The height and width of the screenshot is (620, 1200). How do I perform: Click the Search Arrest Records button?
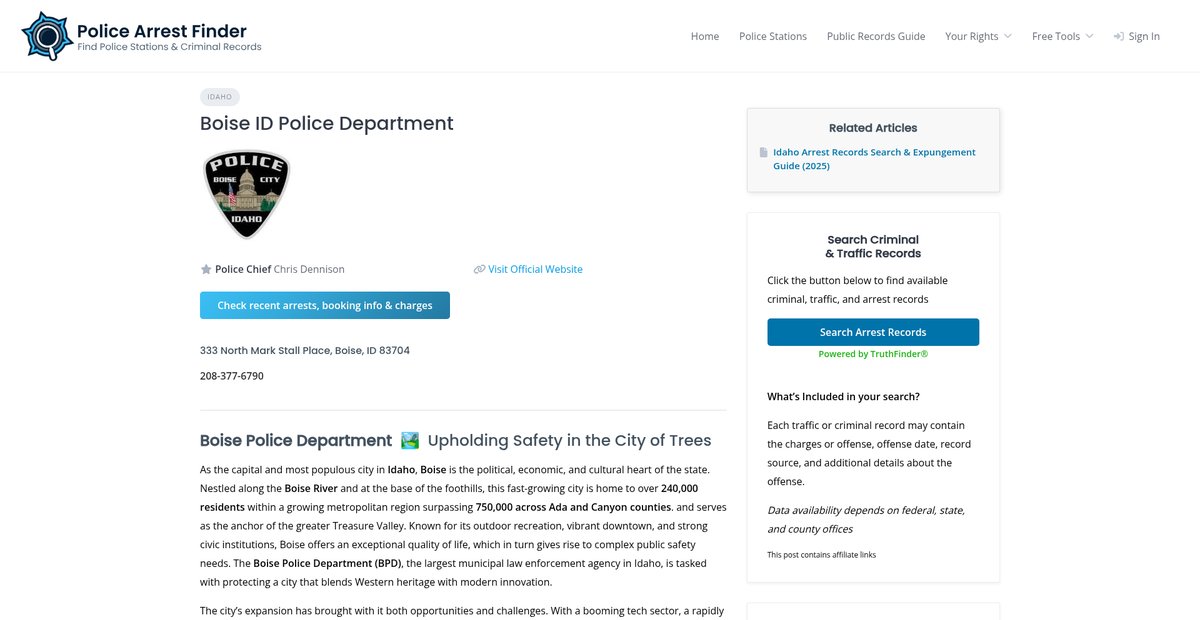click(873, 332)
